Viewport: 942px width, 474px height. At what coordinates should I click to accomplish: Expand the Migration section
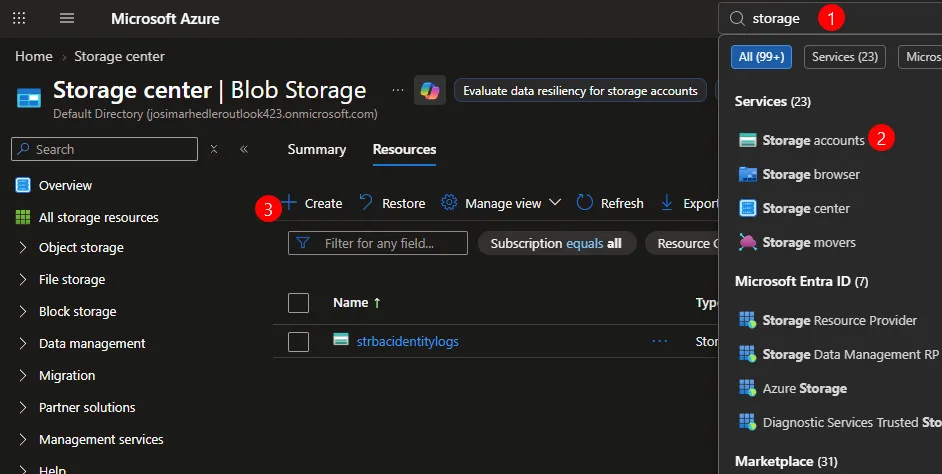click(23, 375)
